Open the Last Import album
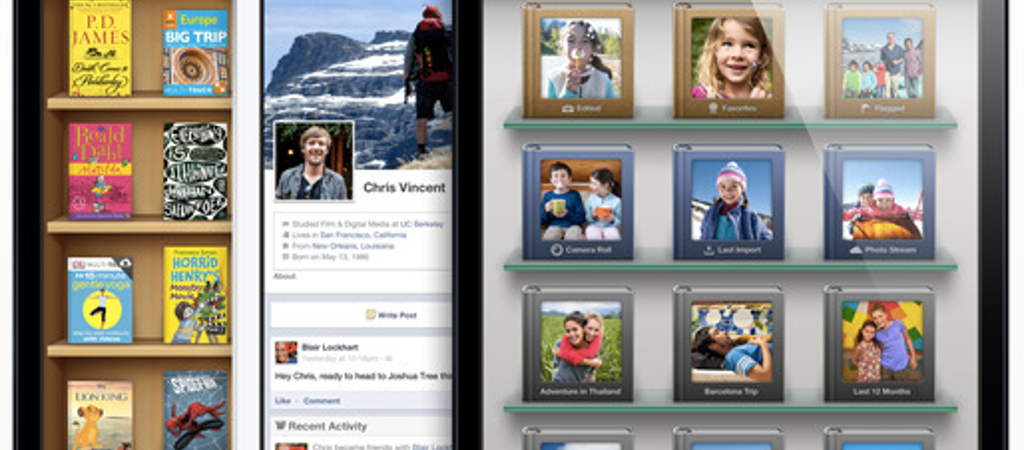Viewport: 1024px width, 450px height. click(x=729, y=202)
